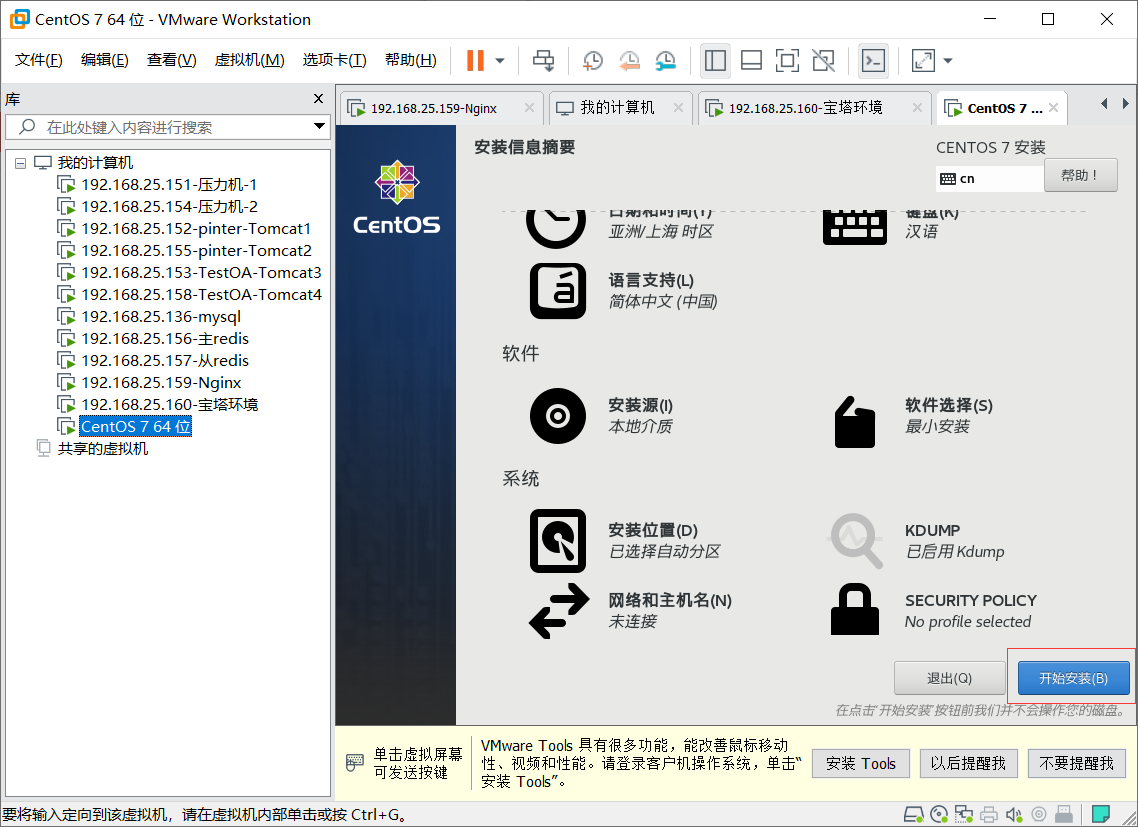Click the stretch guest display icon
Screen dimensions: 1138x827
(x=923, y=60)
